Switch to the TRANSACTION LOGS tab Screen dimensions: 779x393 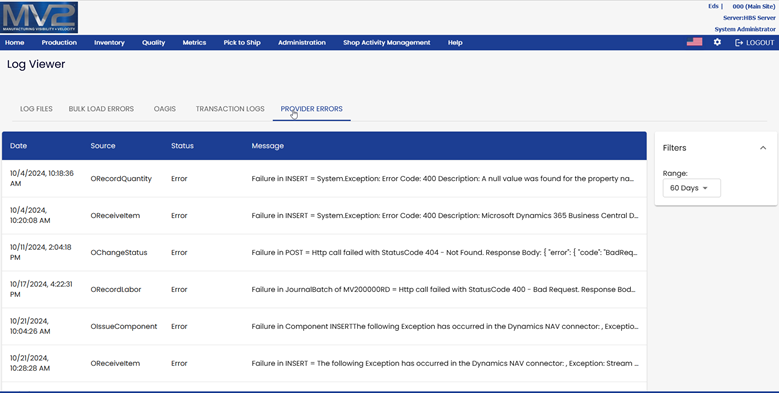pos(230,109)
